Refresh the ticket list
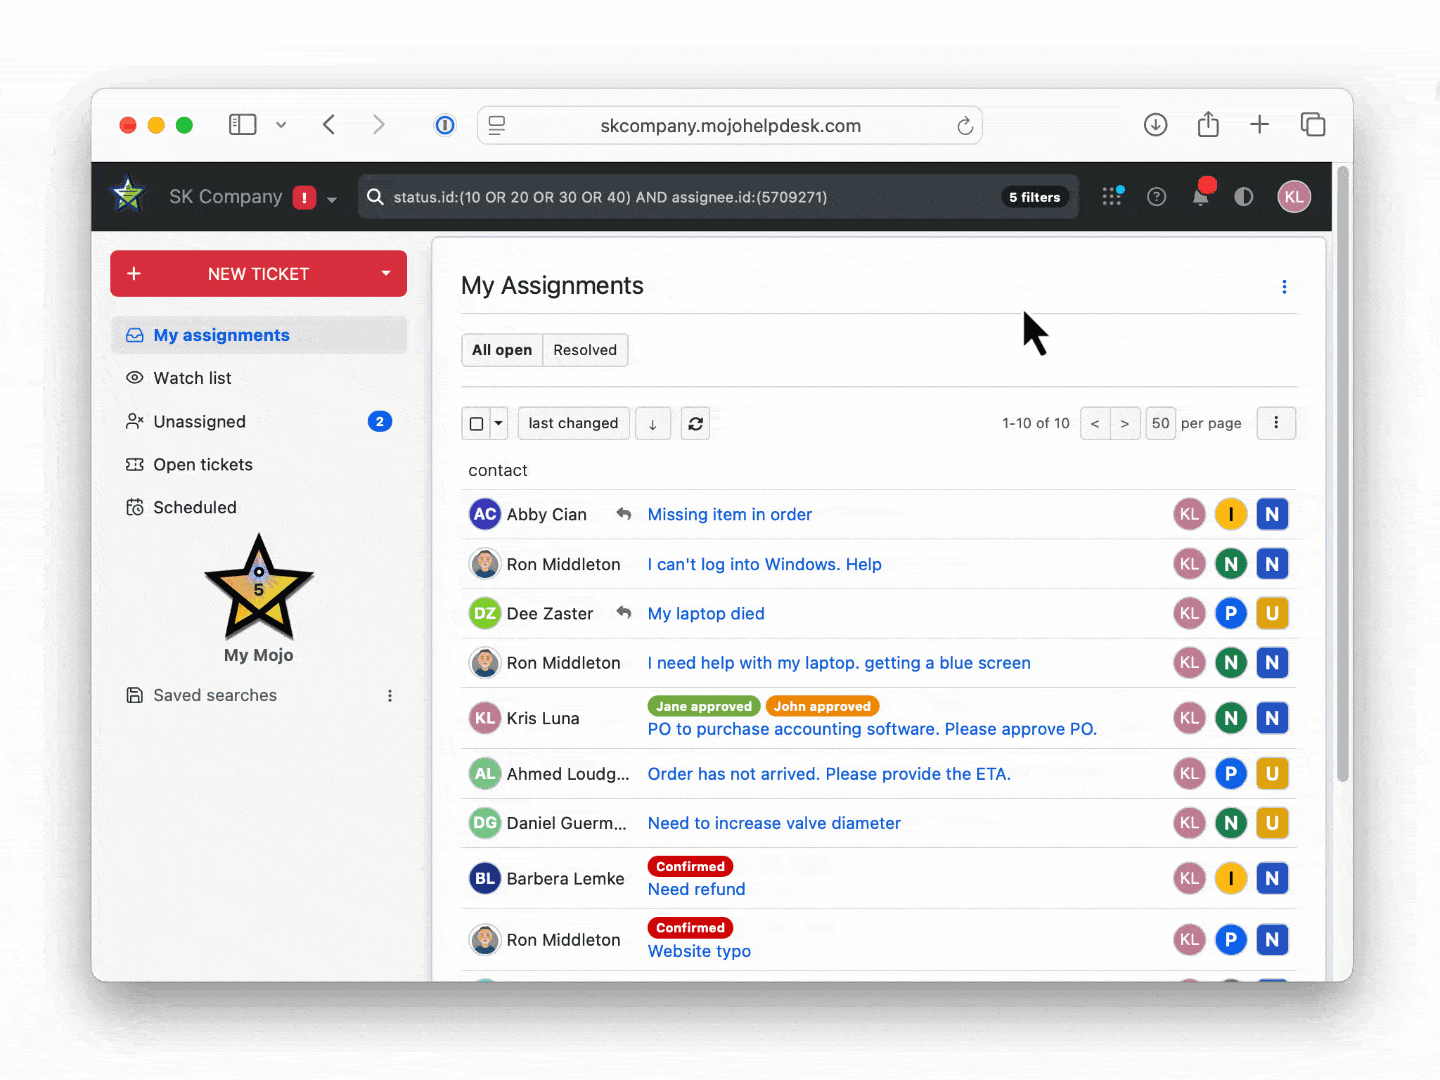Viewport: 1440px width, 1080px height. pos(695,424)
